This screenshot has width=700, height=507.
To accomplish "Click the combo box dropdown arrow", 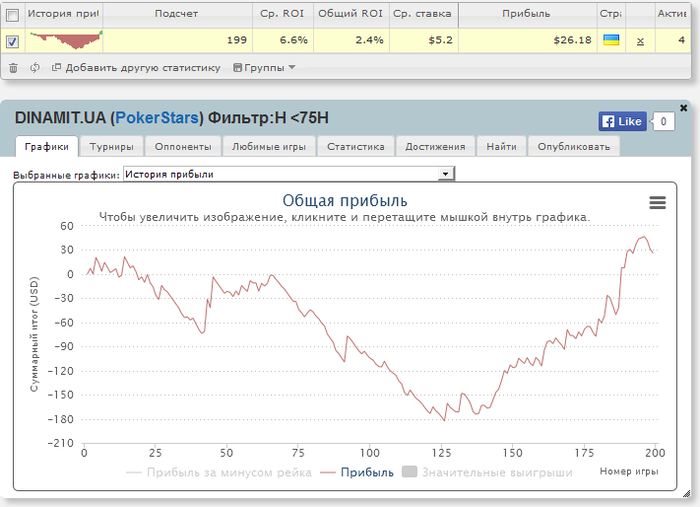I will (x=445, y=174).
